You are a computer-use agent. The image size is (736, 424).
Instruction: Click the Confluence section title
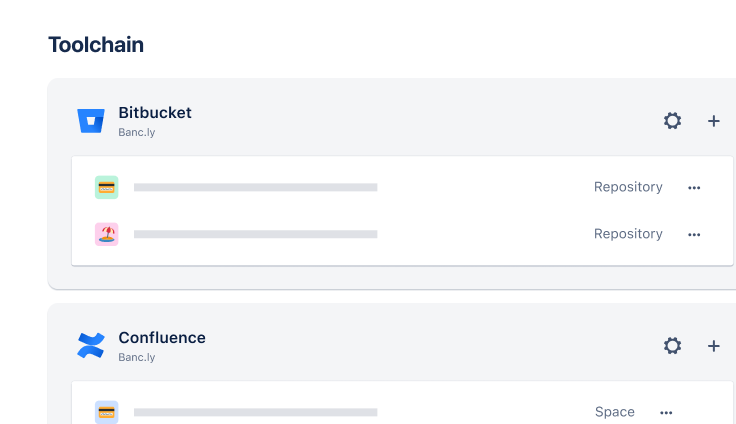tap(162, 338)
